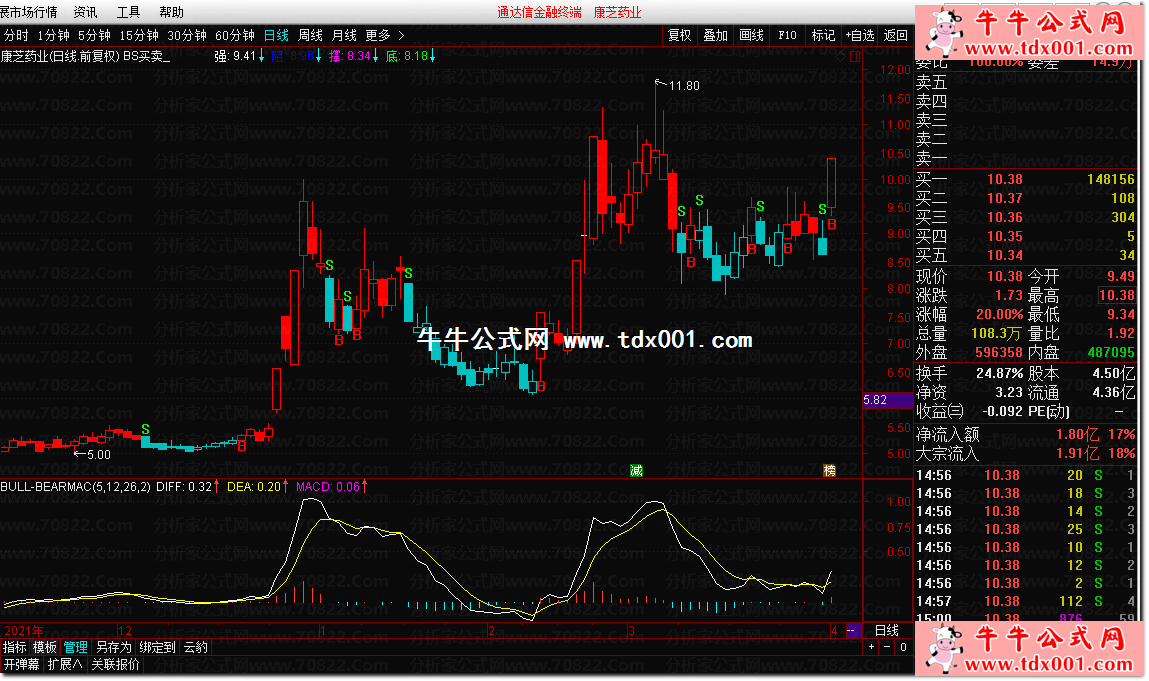
Task: Click the 5.00 low price label
Action: coord(99,454)
